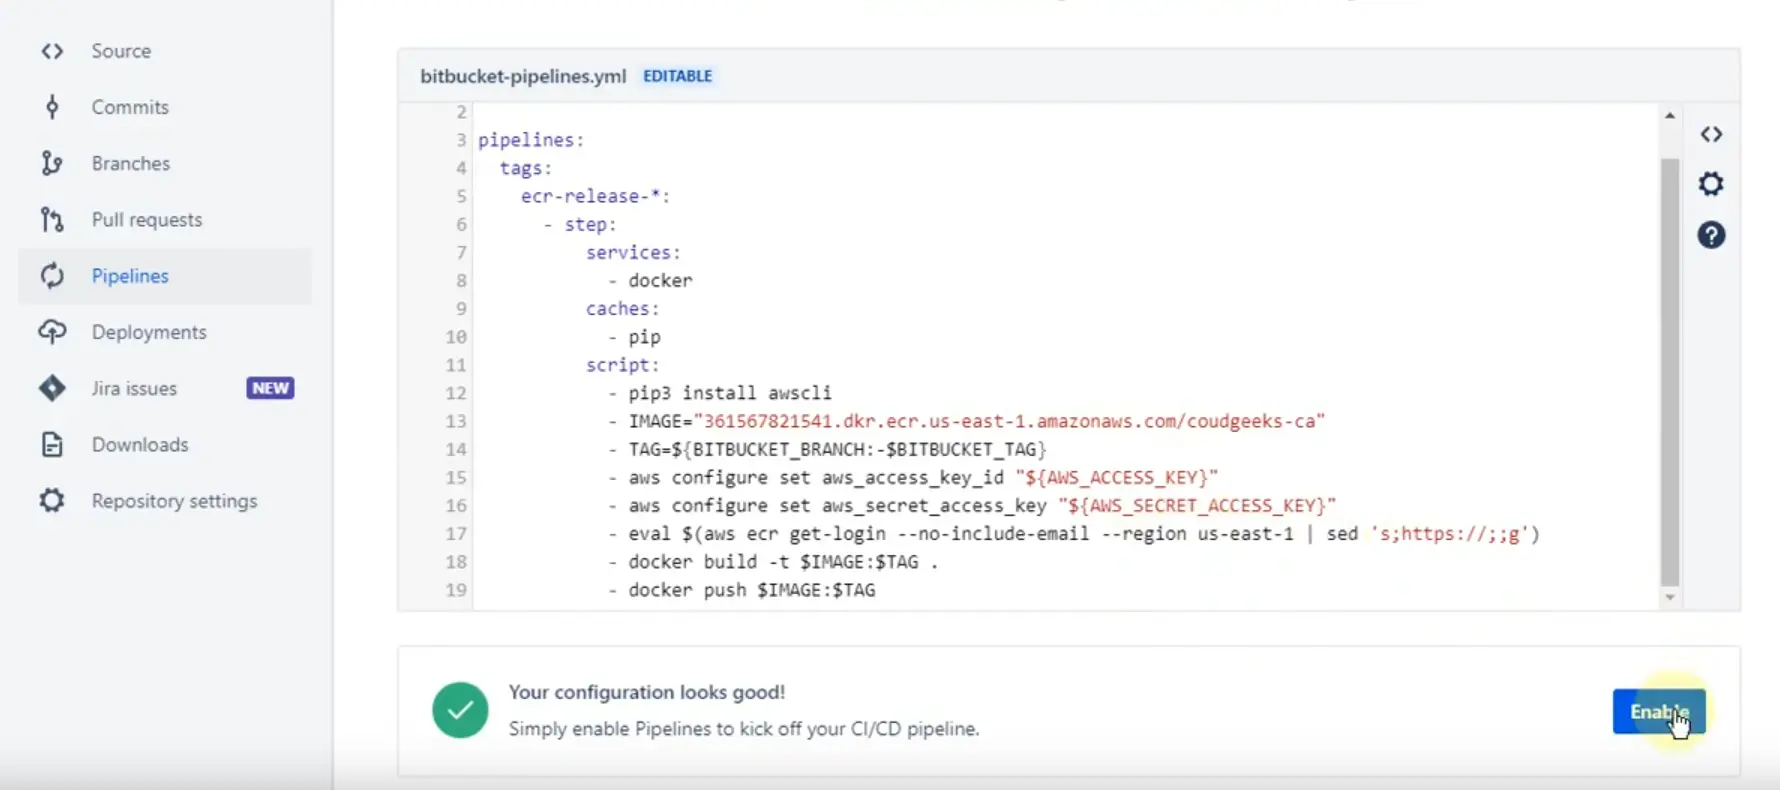Click the aws_access_key_id configure line

(913, 477)
